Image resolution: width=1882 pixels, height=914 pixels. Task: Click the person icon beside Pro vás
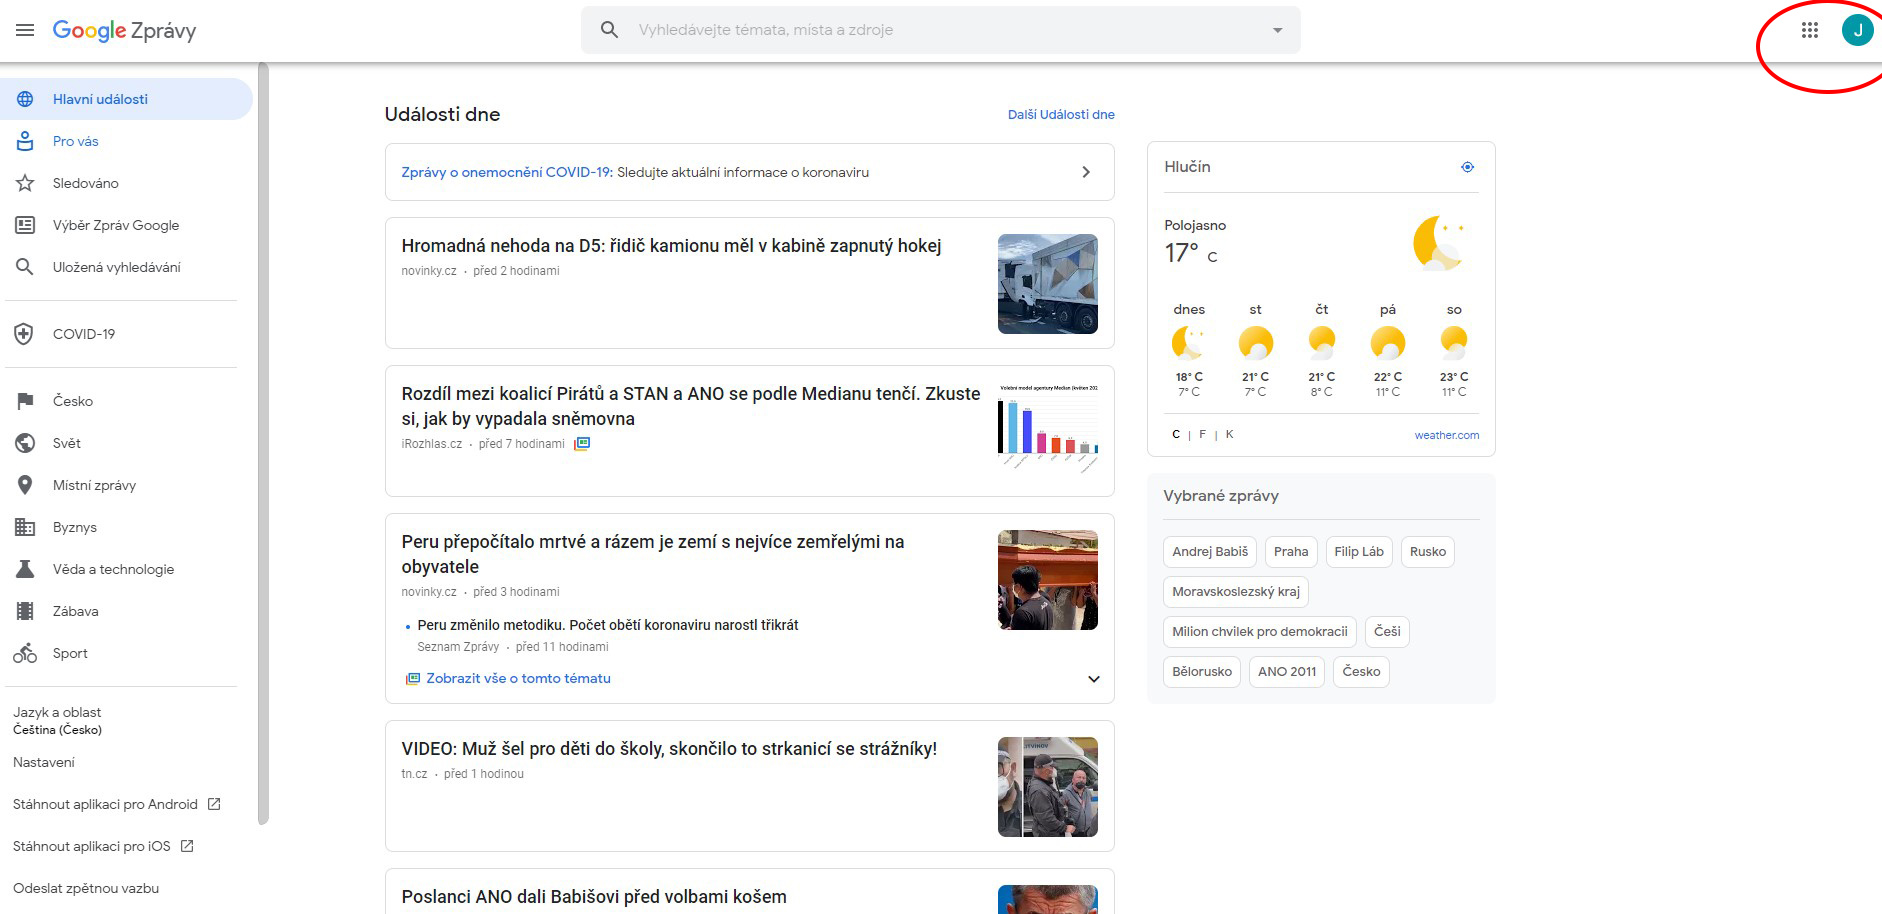click(x=25, y=141)
